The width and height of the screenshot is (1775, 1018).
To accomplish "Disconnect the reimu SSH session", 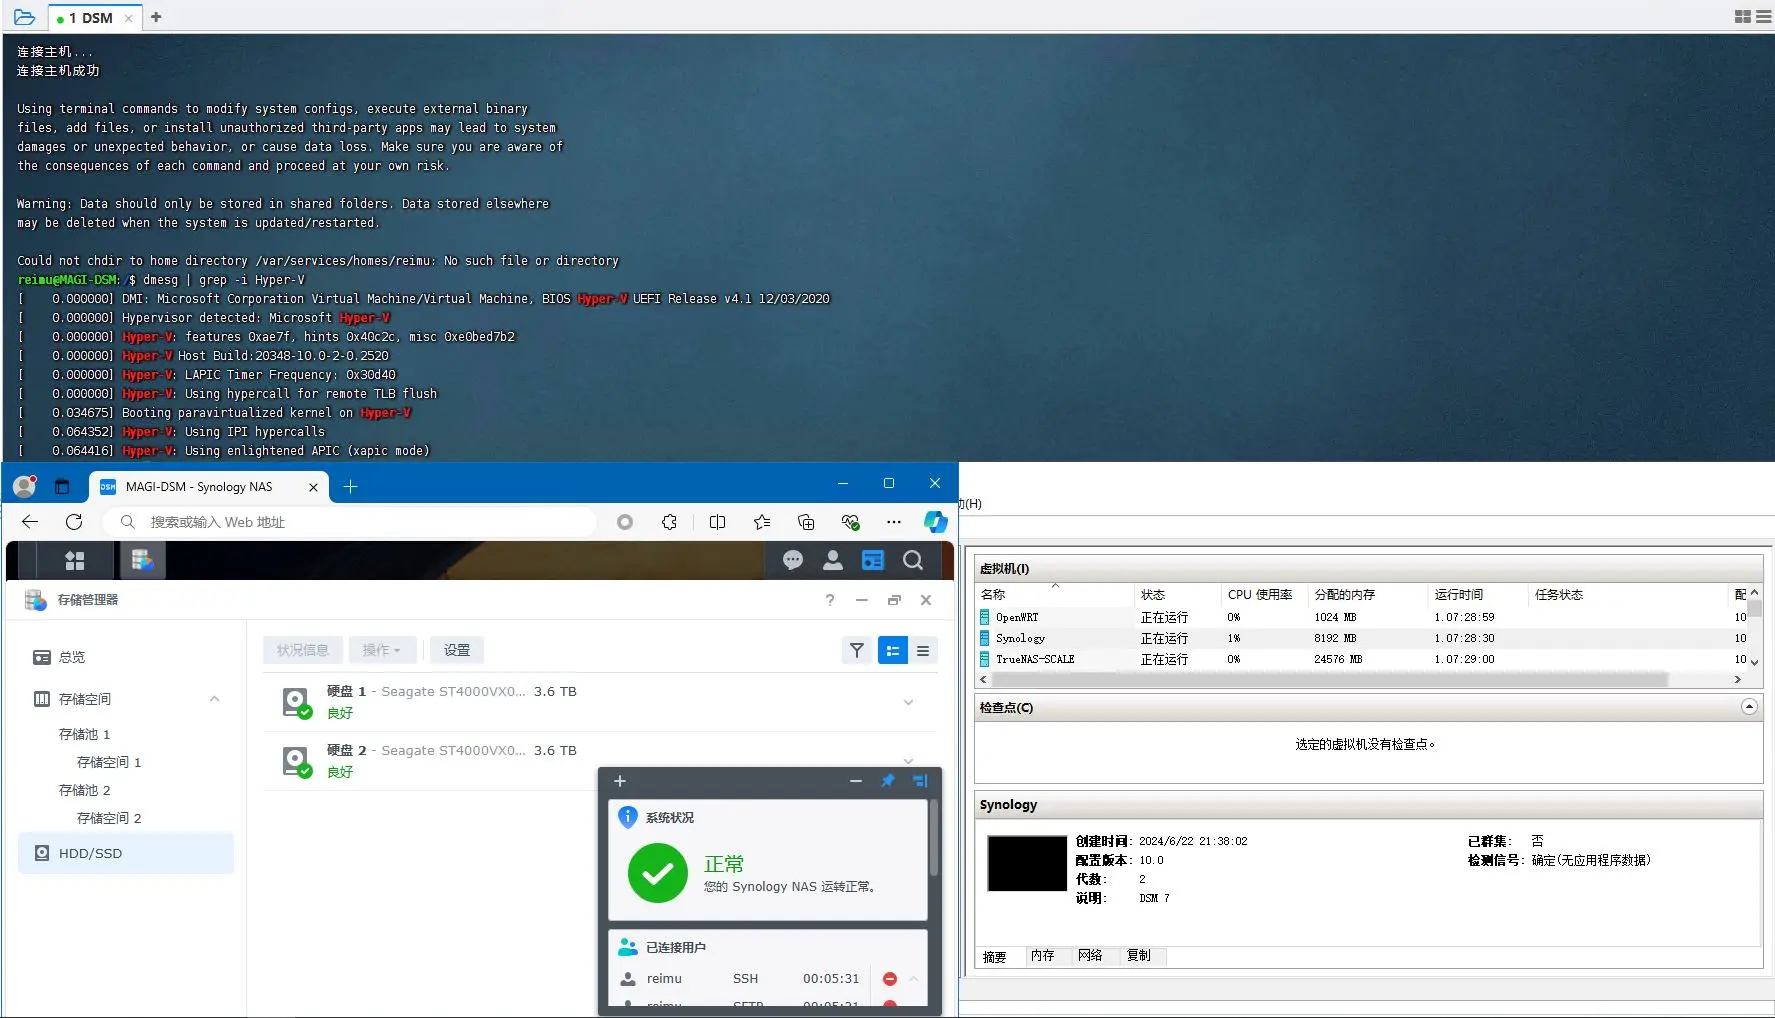I will click(890, 979).
